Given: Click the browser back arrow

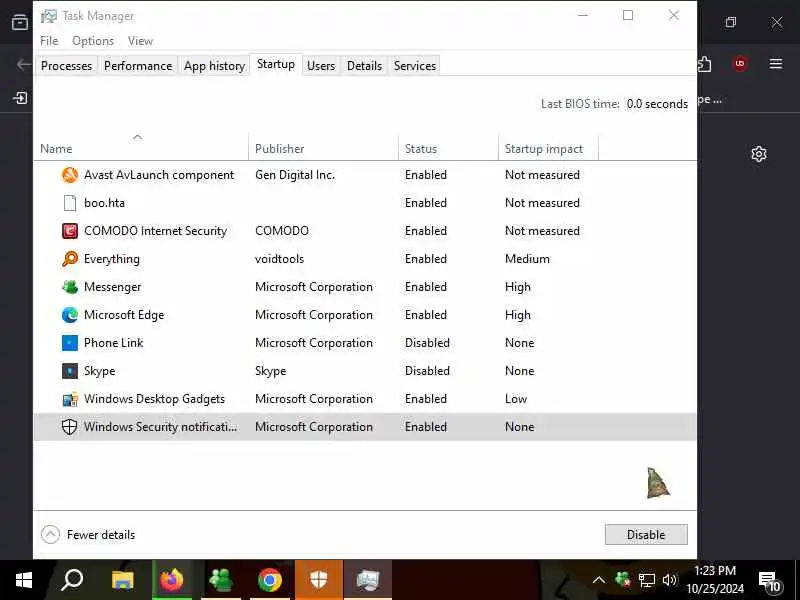Looking at the screenshot, I should pos(23,64).
